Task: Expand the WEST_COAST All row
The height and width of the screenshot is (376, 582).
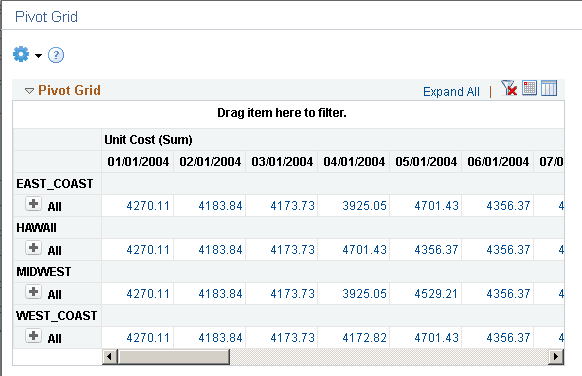Action: tap(33, 336)
